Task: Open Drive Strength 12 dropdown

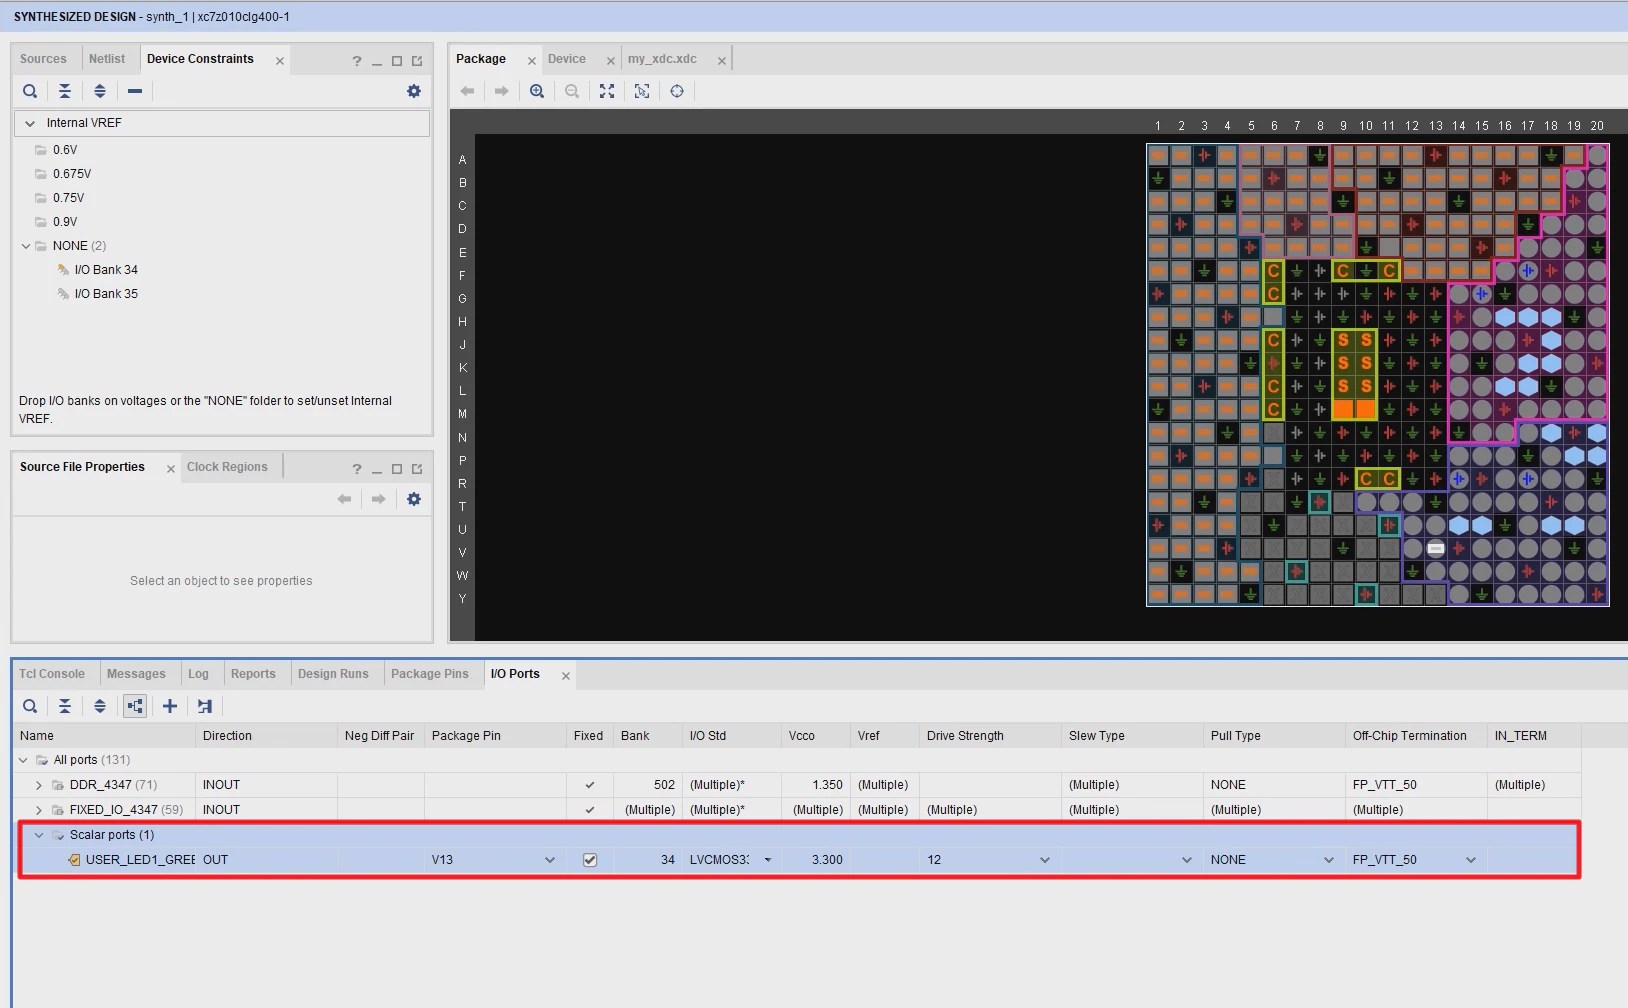Action: click(x=1045, y=860)
